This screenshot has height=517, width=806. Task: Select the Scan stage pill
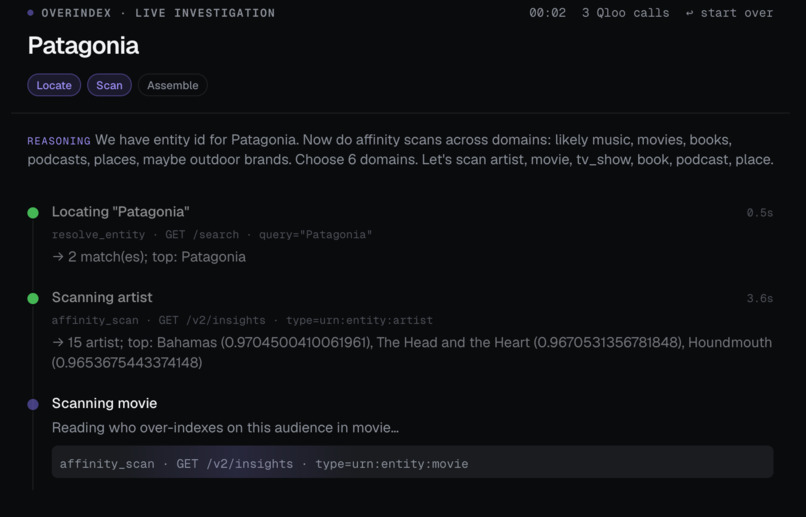(109, 85)
